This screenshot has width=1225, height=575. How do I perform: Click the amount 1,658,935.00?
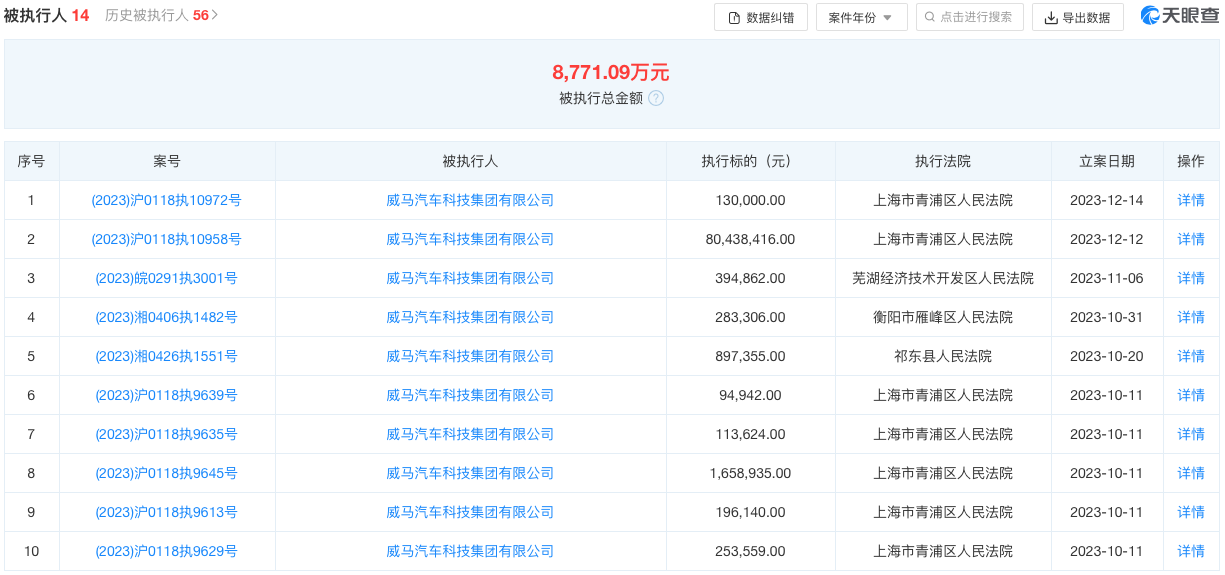750,473
